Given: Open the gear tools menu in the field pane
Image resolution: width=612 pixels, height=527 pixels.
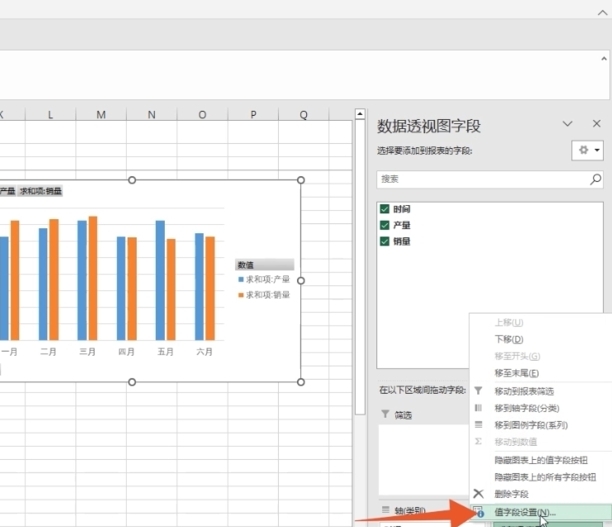Looking at the screenshot, I should click(587, 150).
